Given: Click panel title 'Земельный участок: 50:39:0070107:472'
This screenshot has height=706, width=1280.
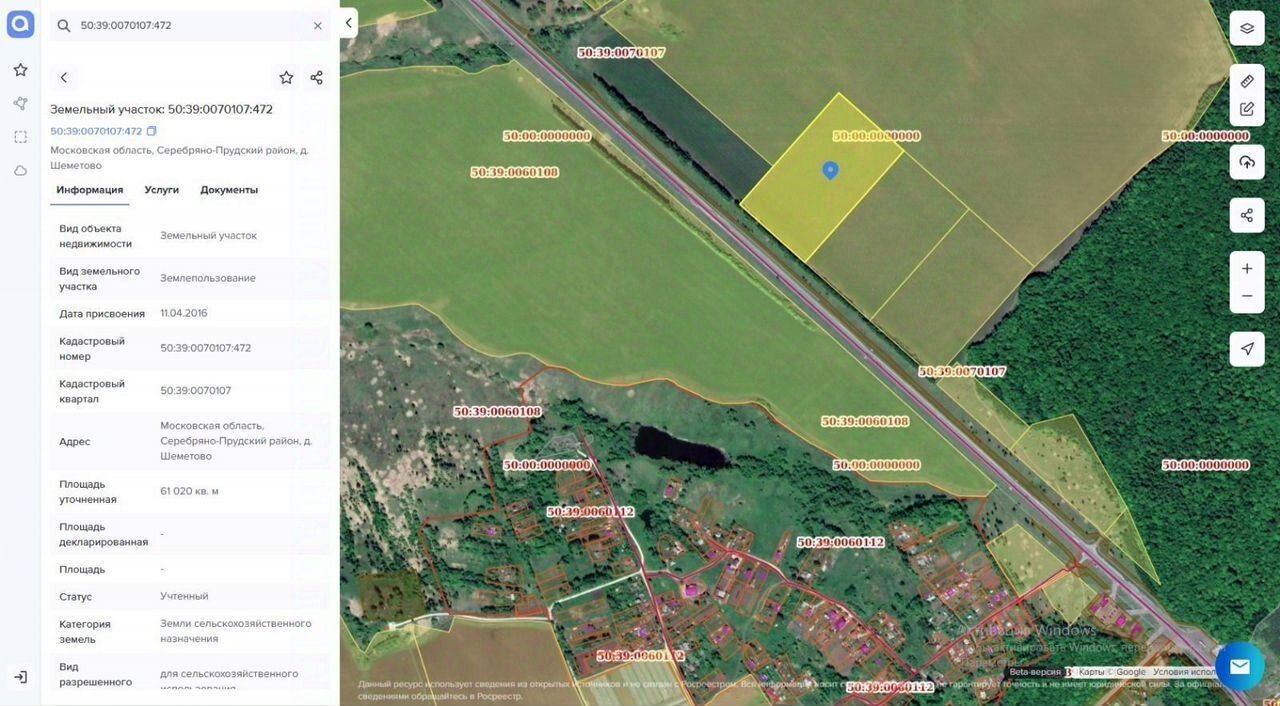Looking at the screenshot, I should [x=161, y=109].
